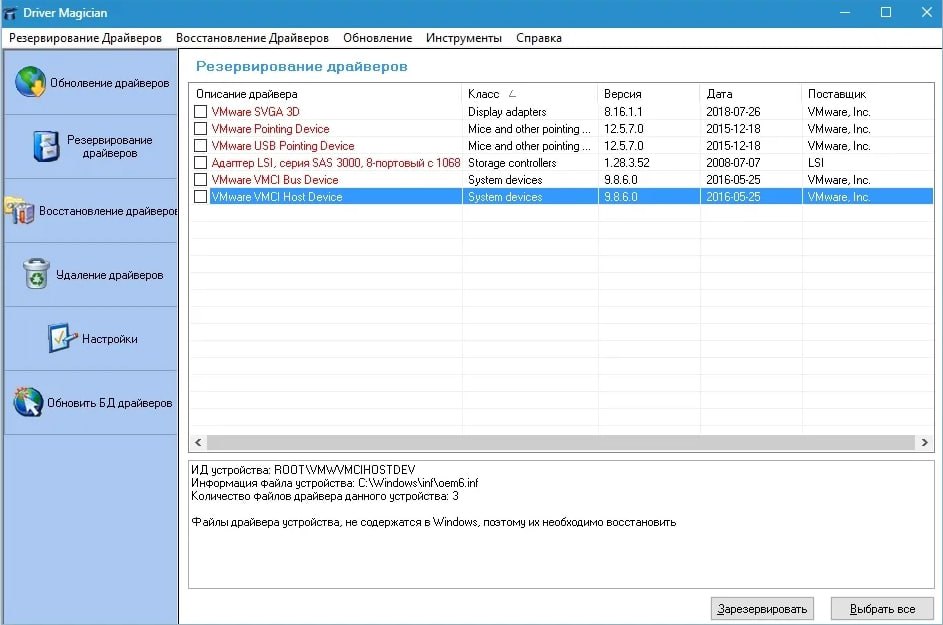Open the Справка menu
943x625 pixels.
click(538, 38)
